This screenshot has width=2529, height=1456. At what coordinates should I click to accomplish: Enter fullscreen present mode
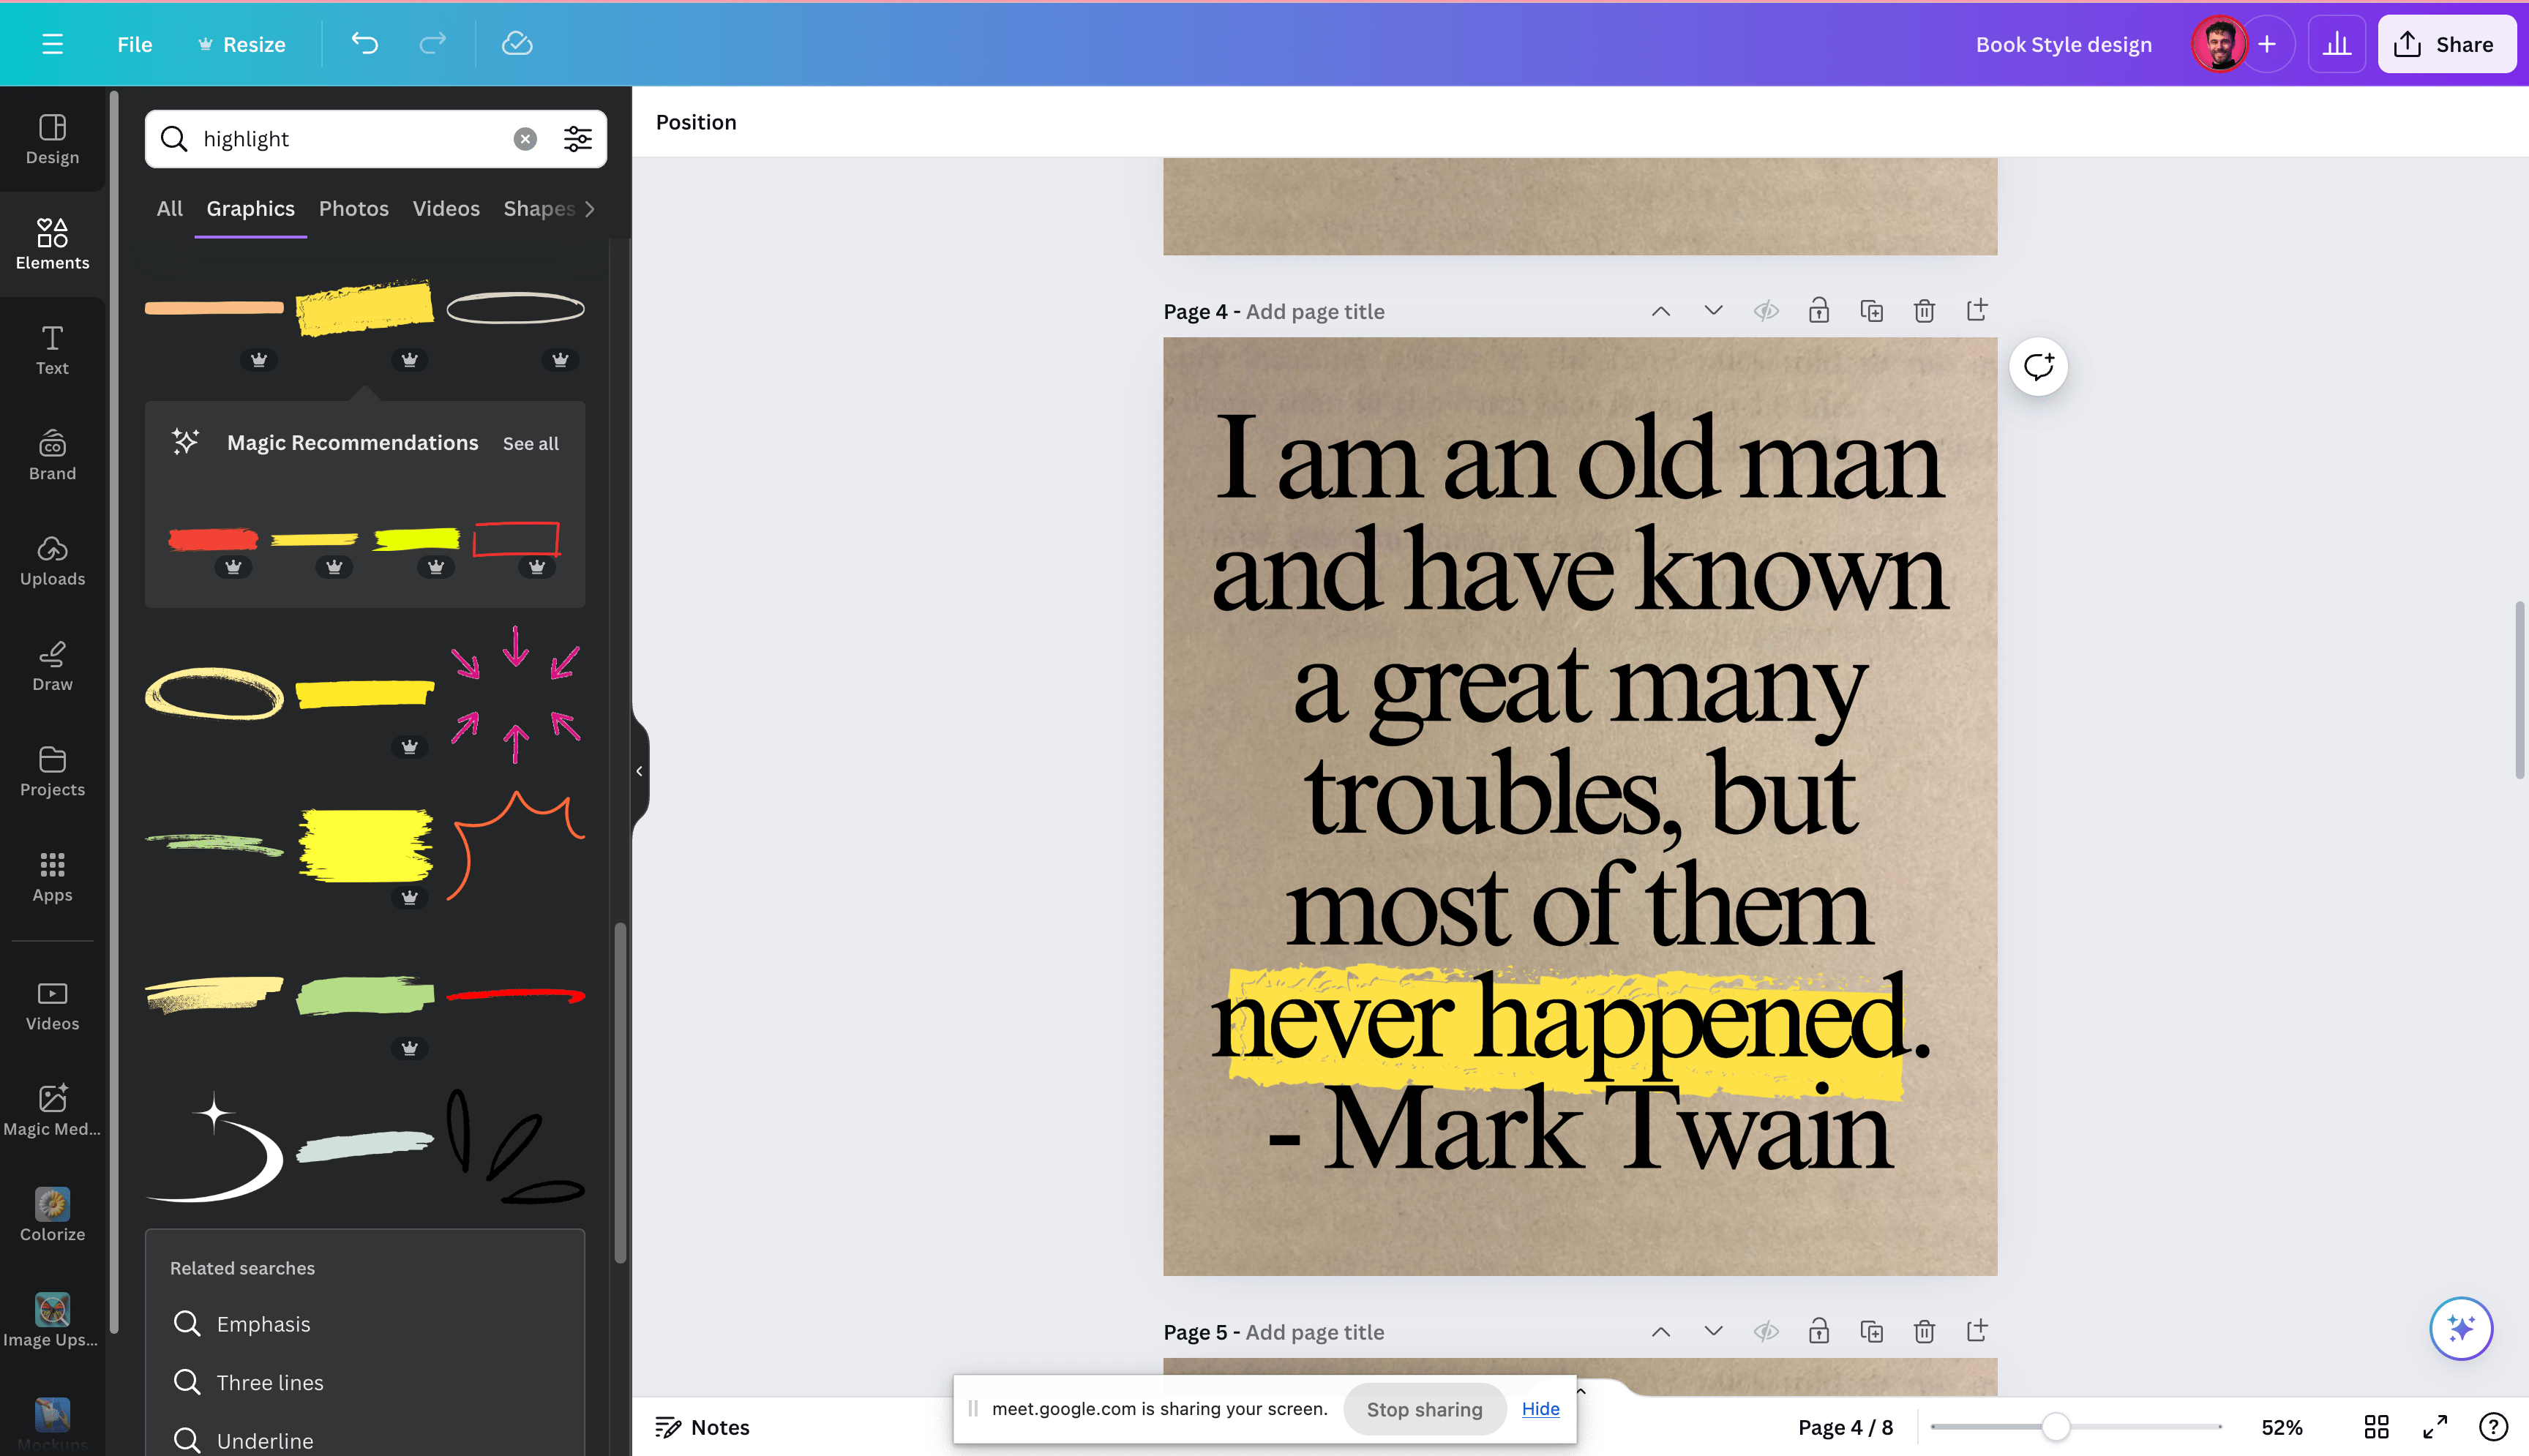tap(2435, 1427)
